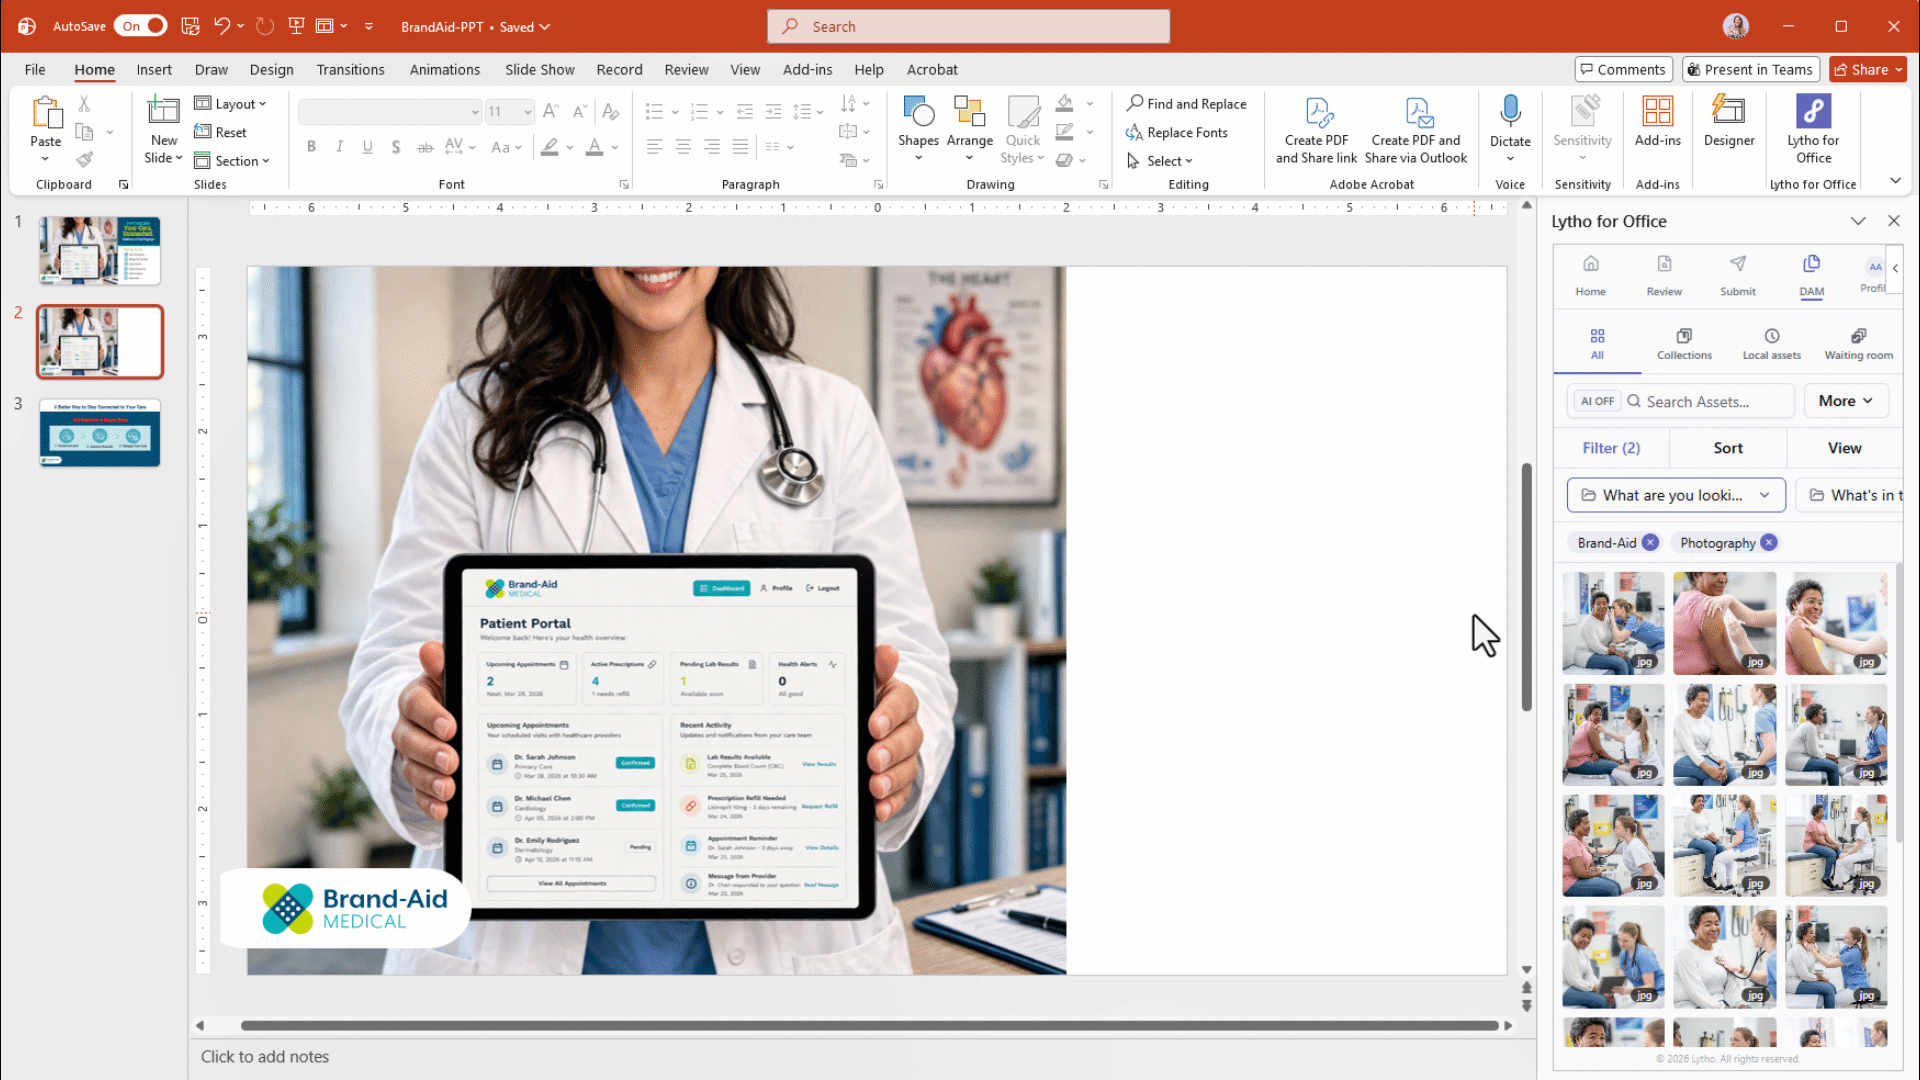The image size is (1920, 1080).
Task: Select the Lytho DAM section
Action: point(1811,276)
